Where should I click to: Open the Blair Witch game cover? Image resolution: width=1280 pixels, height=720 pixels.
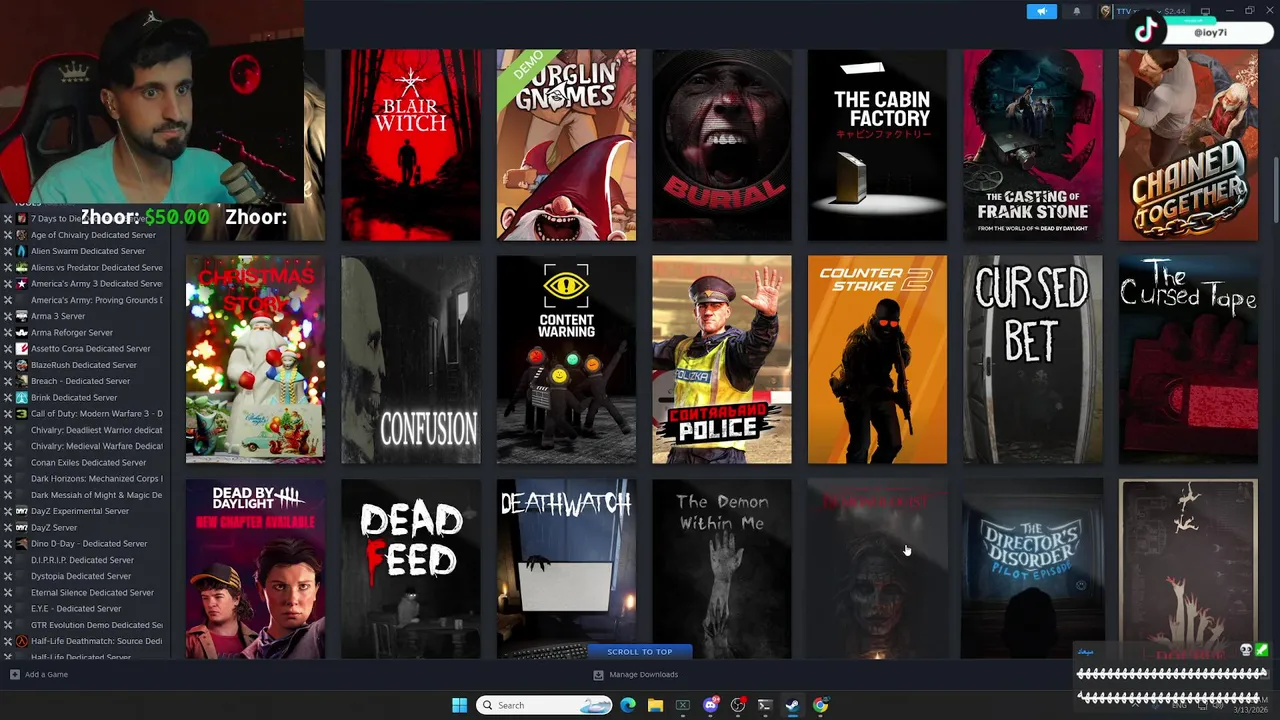(411, 145)
